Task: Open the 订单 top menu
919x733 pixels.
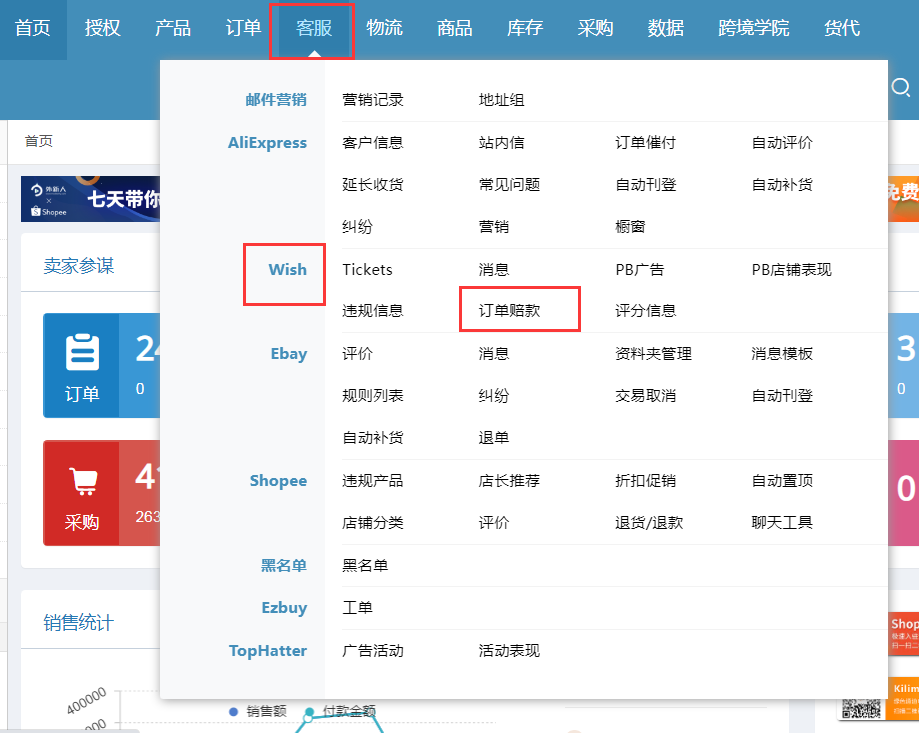Action: (x=243, y=28)
